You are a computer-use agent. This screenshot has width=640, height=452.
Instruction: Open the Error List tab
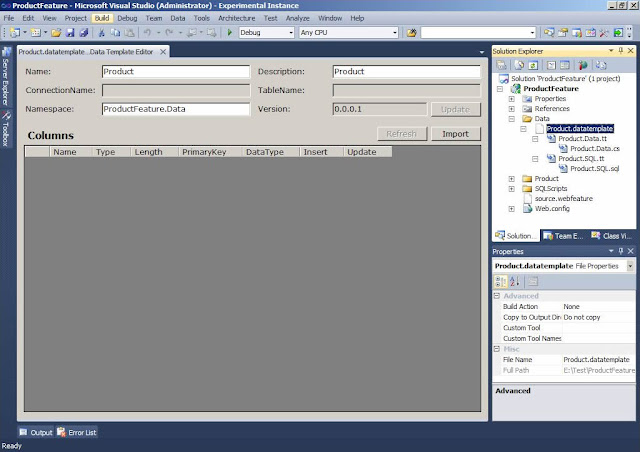[77, 432]
